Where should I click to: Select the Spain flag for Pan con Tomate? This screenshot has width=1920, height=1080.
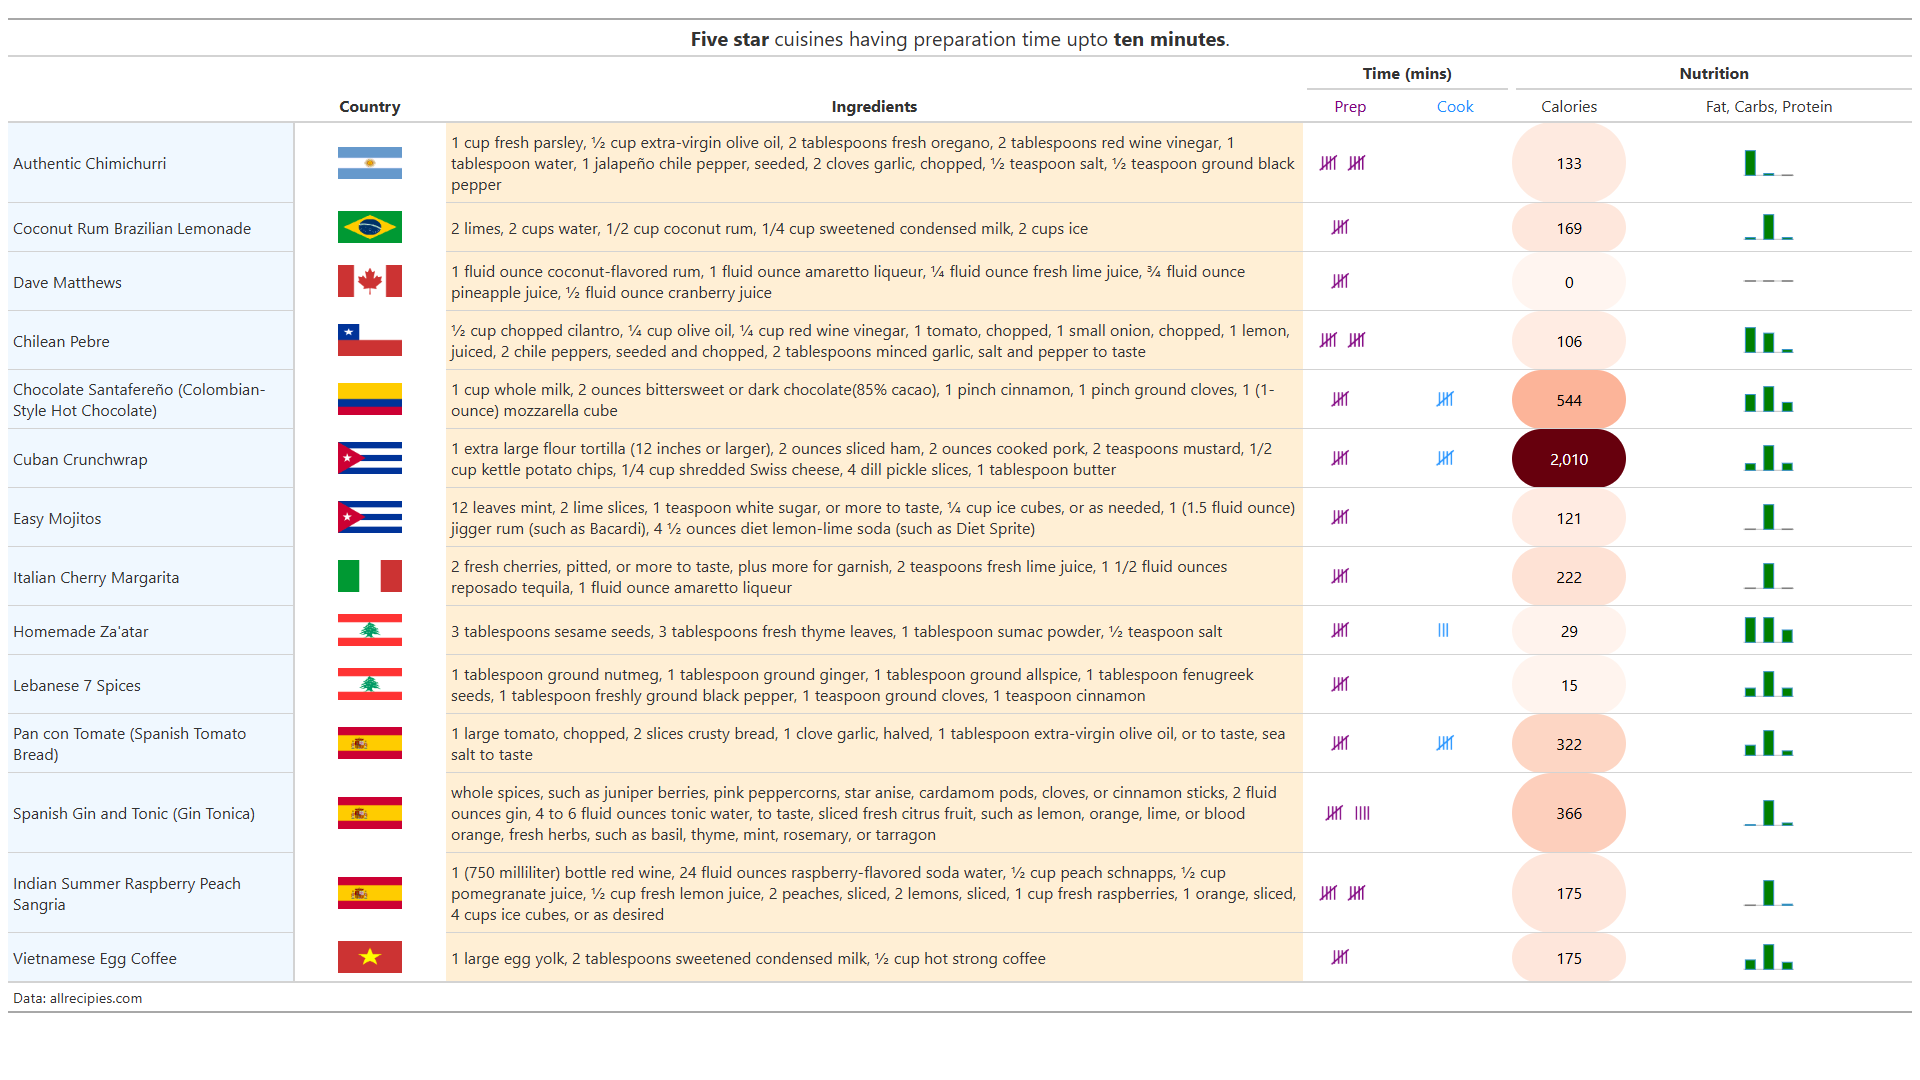(370, 743)
